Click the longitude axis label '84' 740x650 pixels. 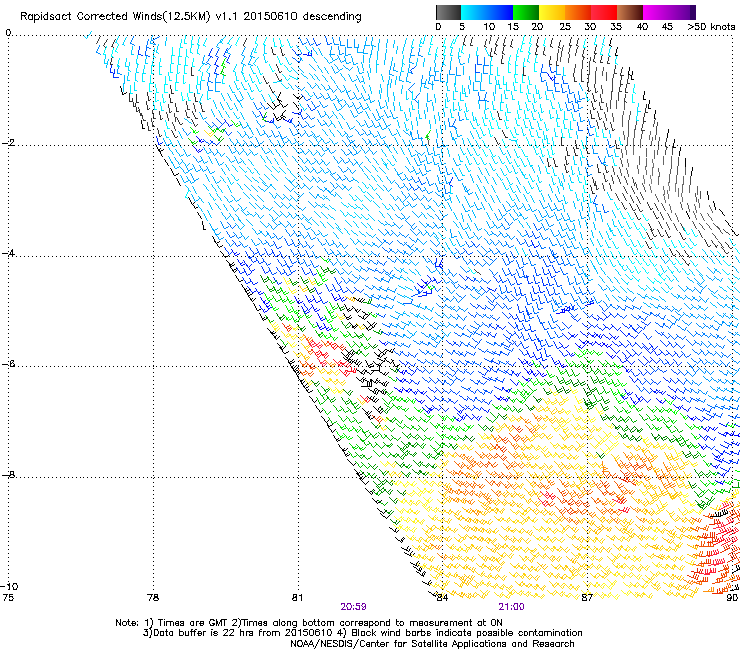442,598
